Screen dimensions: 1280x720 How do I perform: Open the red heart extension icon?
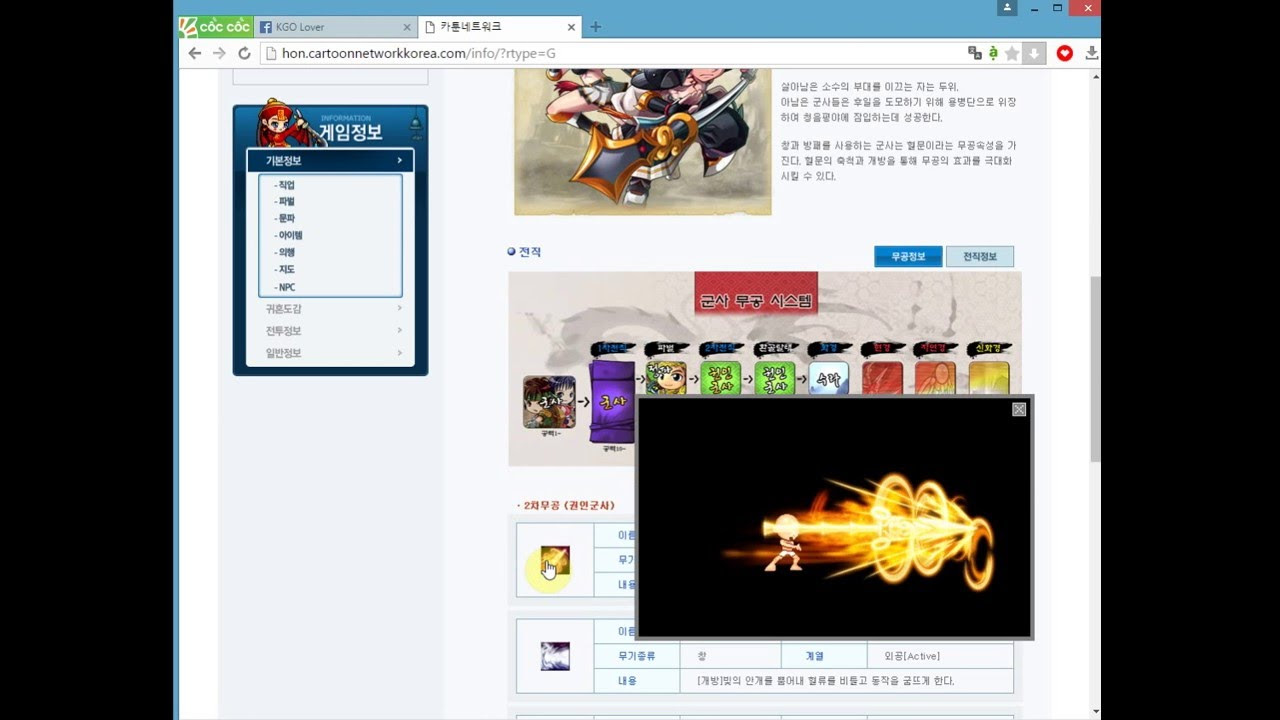[1065, 53]
